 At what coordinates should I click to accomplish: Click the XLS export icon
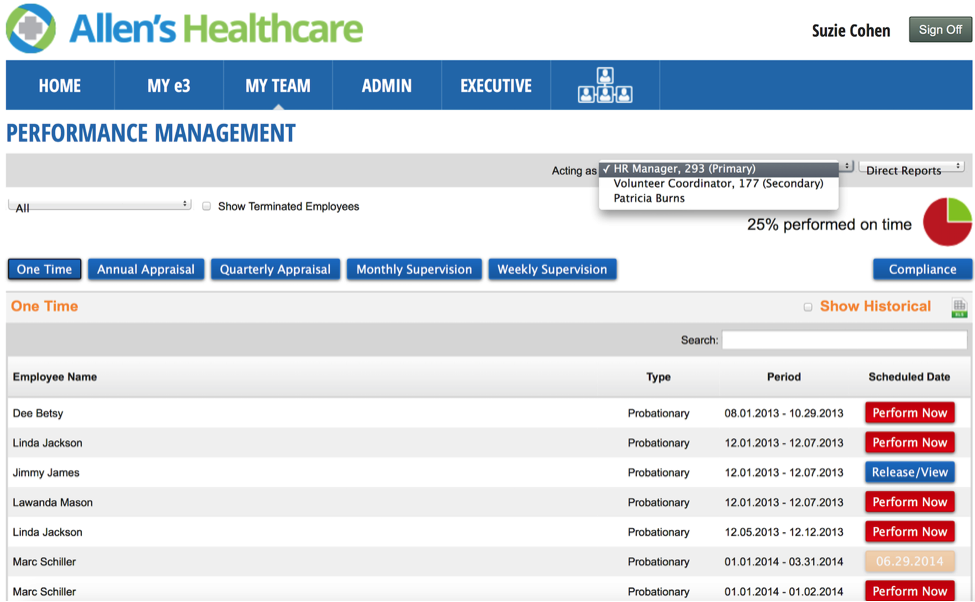point(959,307)
